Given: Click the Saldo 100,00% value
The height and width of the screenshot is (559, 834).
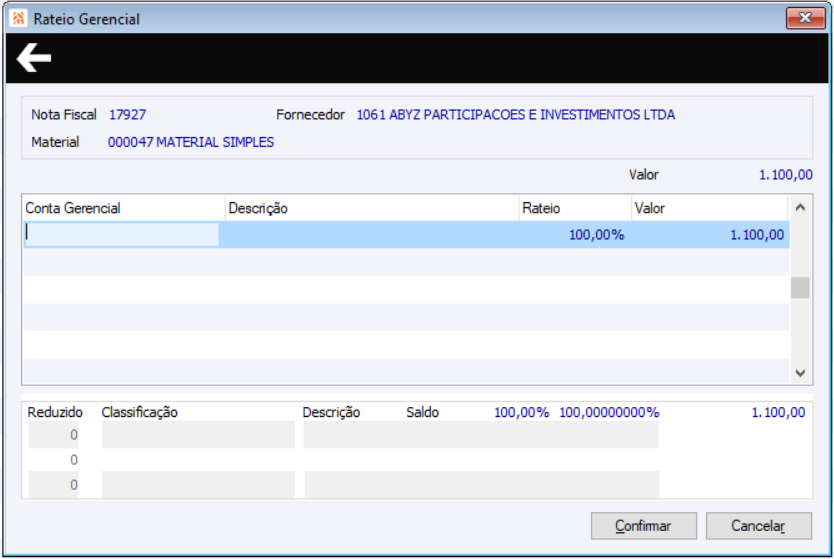Looking at the screenshot, I should pos(521,412).
